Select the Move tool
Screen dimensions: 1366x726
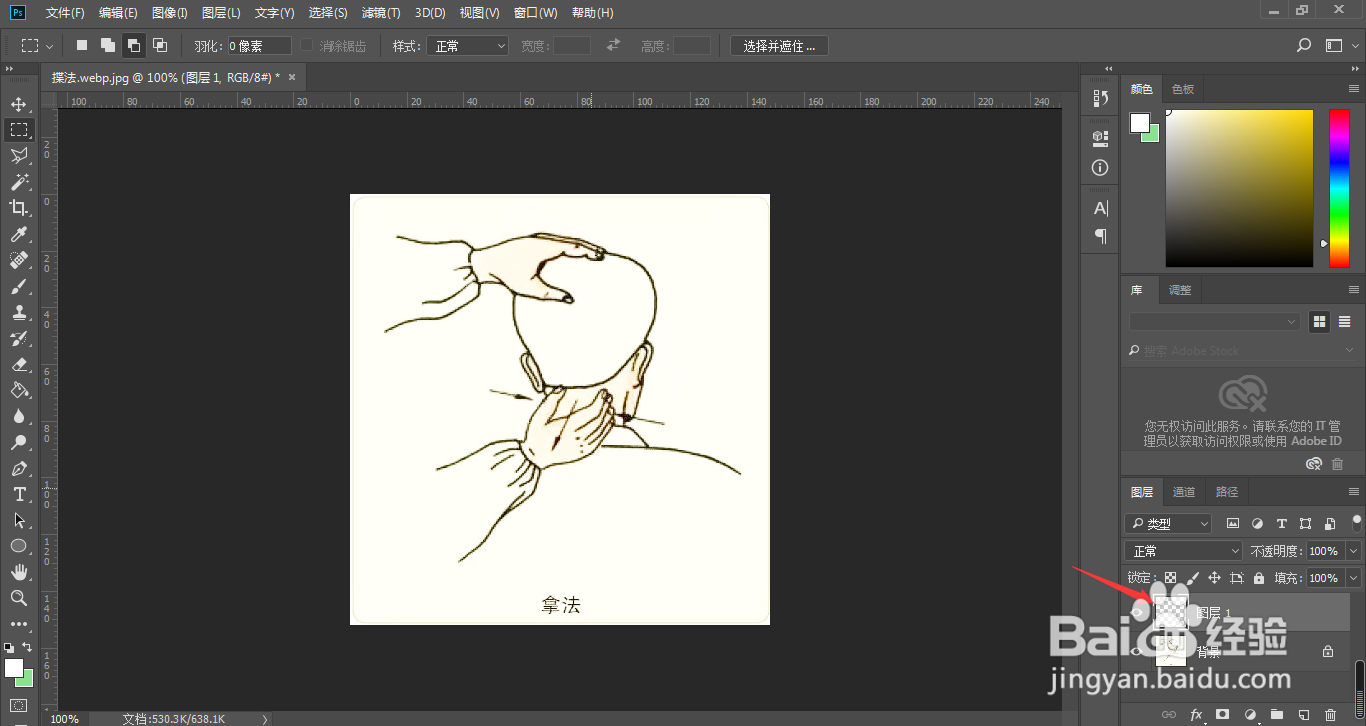point(19,104)
